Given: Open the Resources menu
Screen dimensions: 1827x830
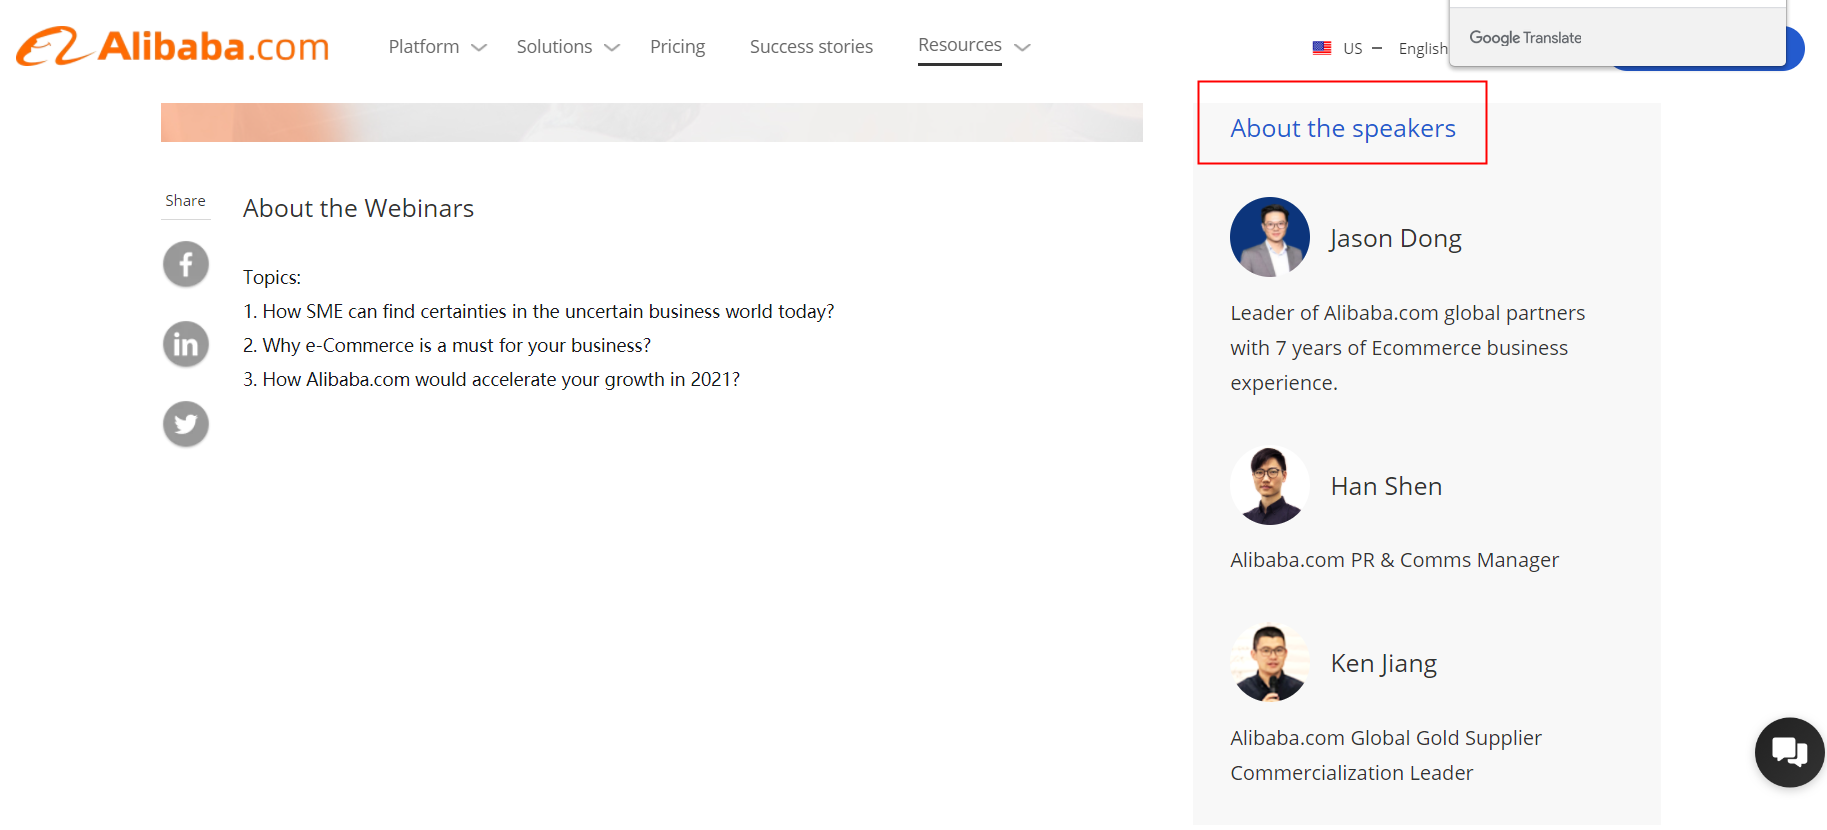Looking at the screenshot, I should (960, 45).
